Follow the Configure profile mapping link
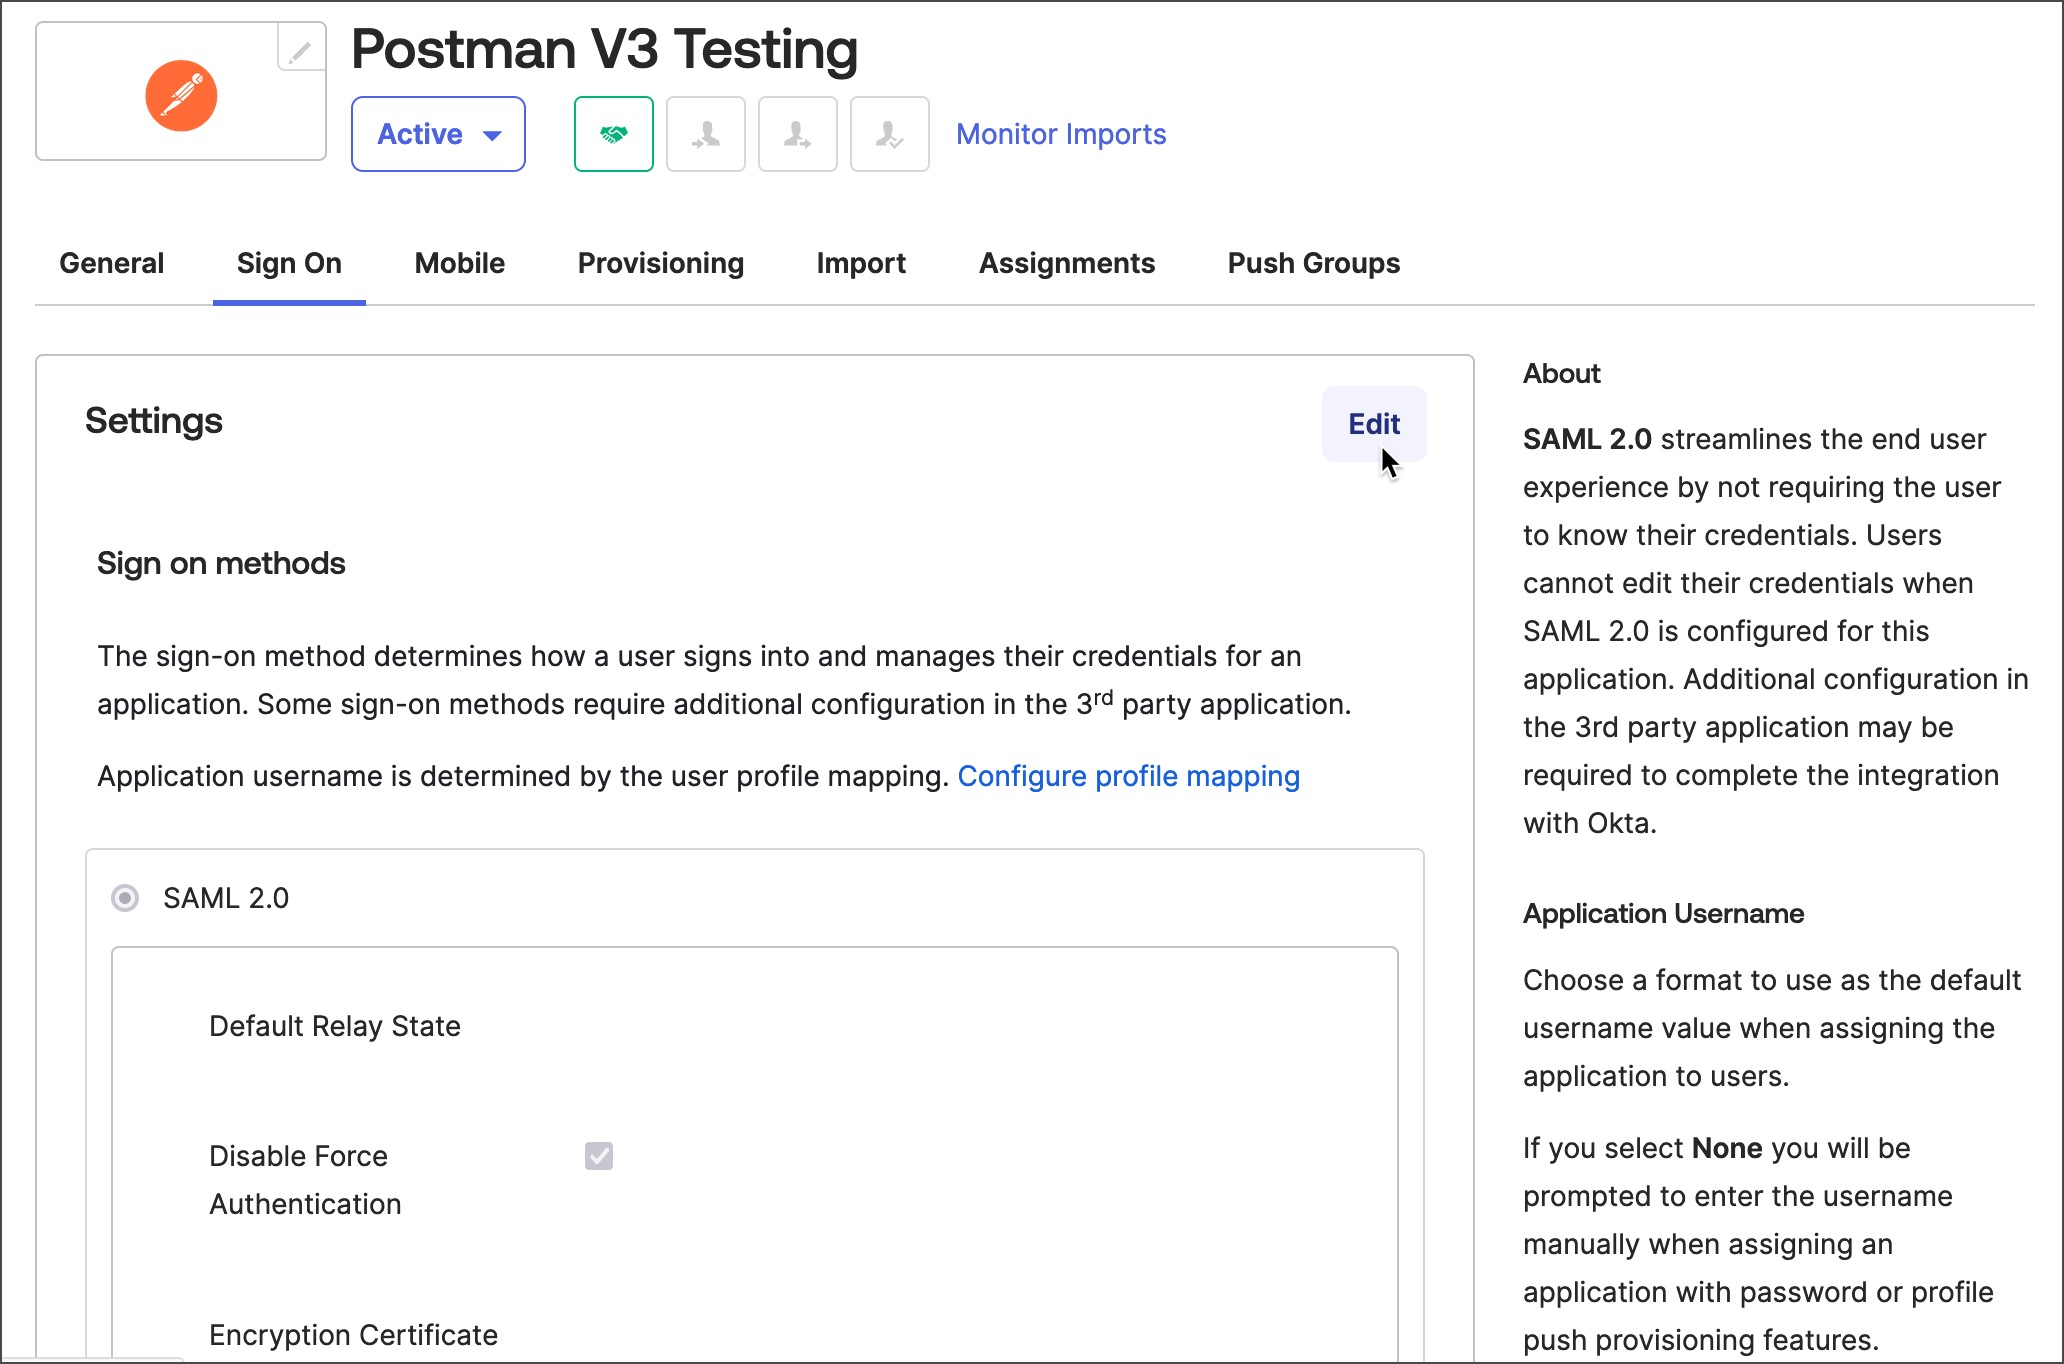The height and width of the screenshot is (1364, 2064). [1128, 776]
